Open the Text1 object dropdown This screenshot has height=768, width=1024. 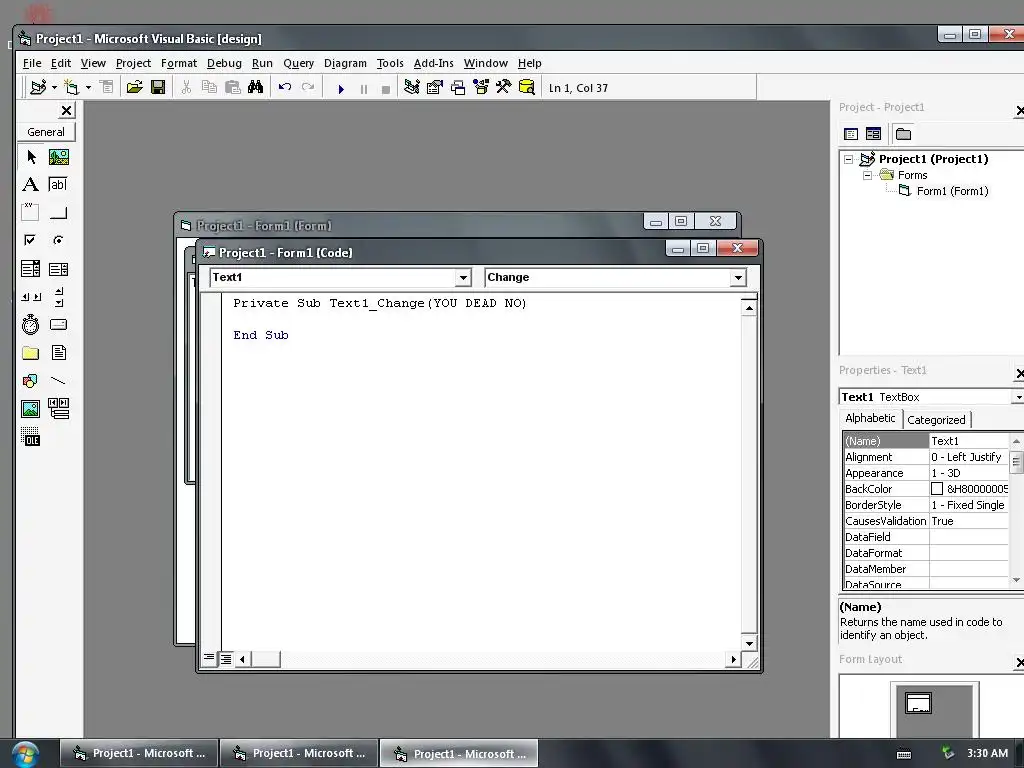463,278
